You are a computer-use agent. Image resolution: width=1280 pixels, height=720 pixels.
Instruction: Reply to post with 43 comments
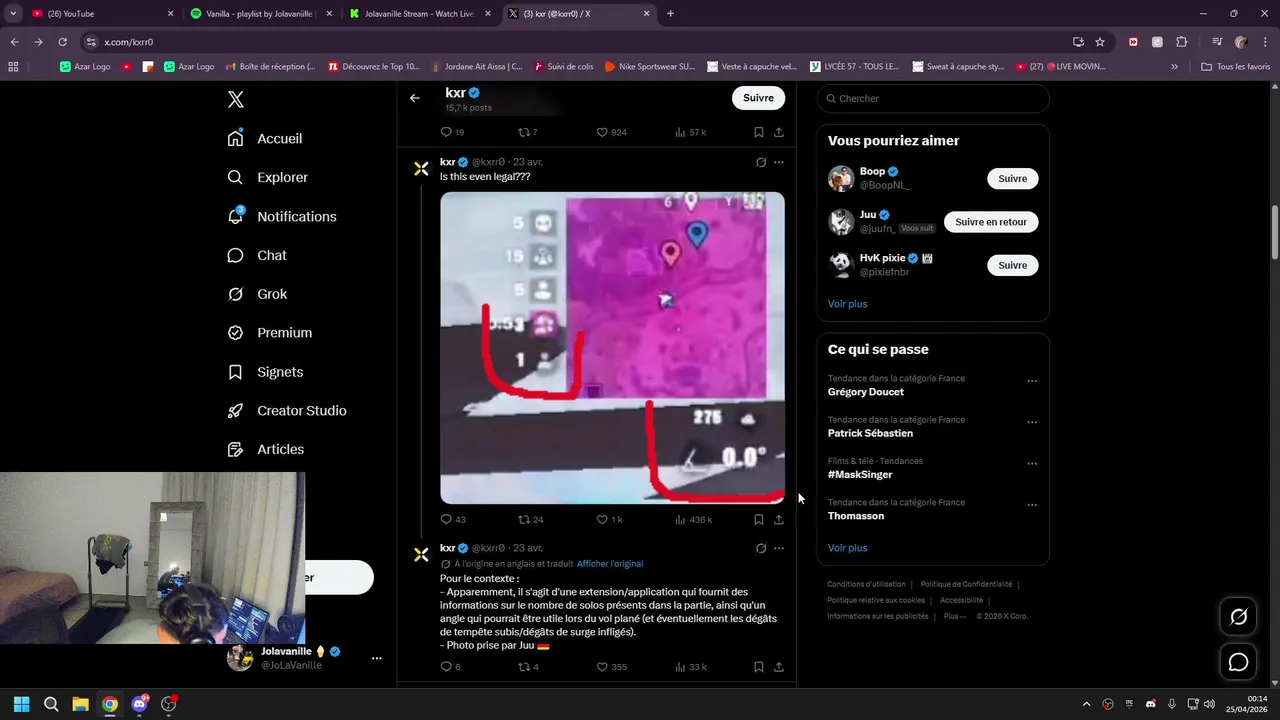(x=453, y=519)
